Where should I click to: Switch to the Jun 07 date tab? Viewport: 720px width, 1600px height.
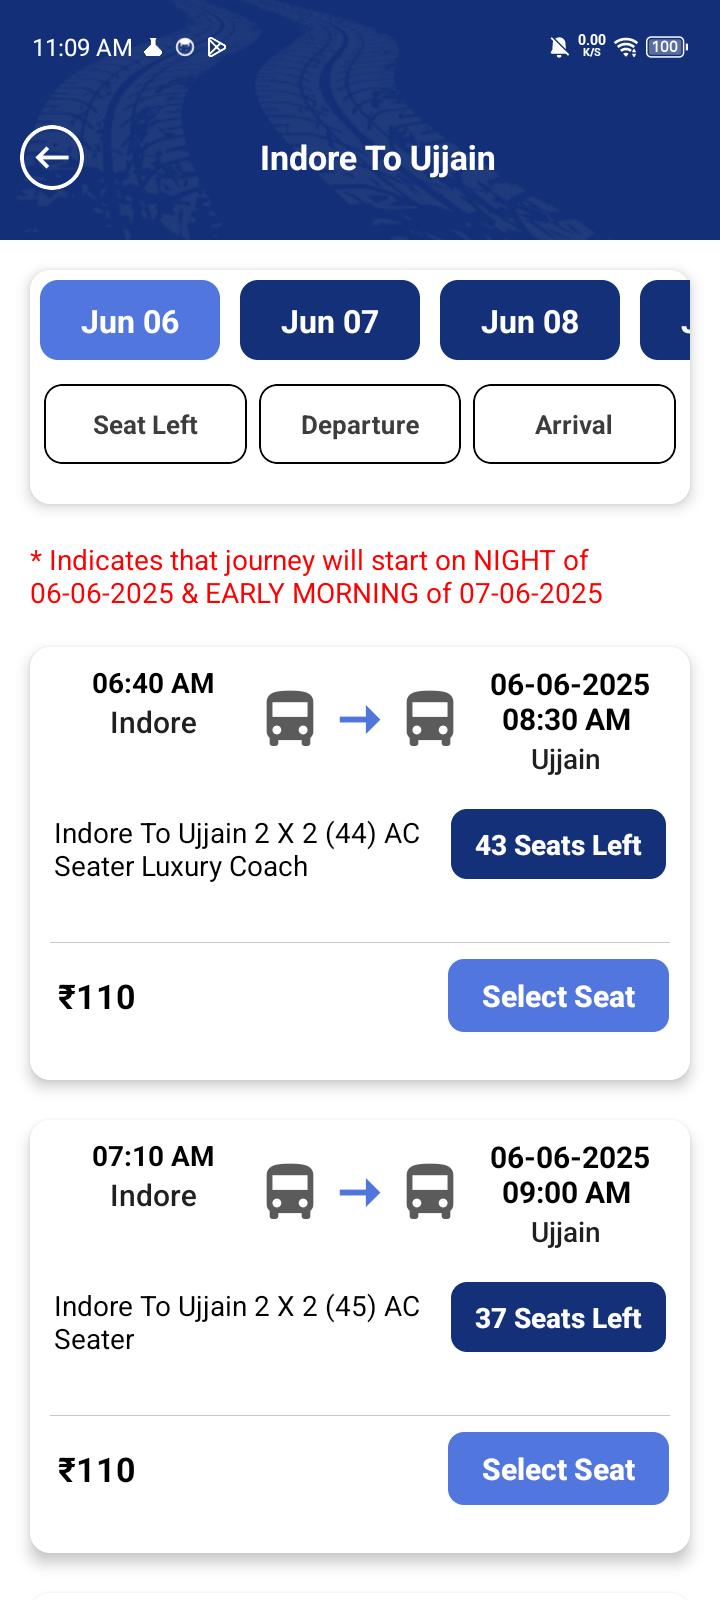click(x=330, y=320)
